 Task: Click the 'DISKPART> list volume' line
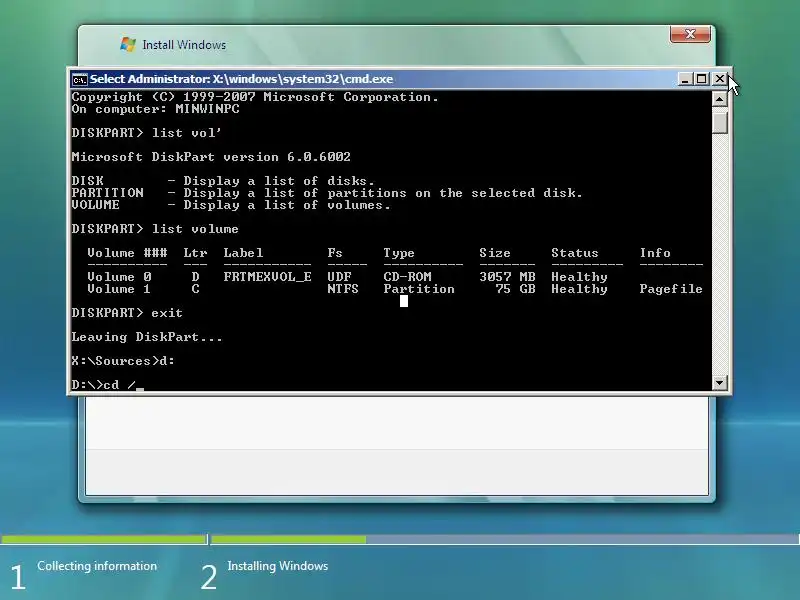(x=155, y=229)
